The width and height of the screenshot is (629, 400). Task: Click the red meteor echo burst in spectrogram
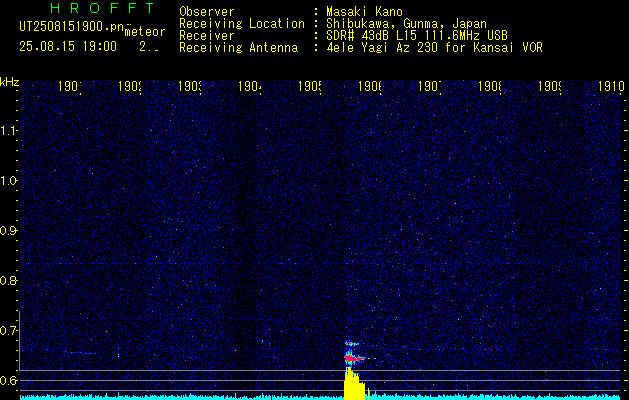coord(353,357)
